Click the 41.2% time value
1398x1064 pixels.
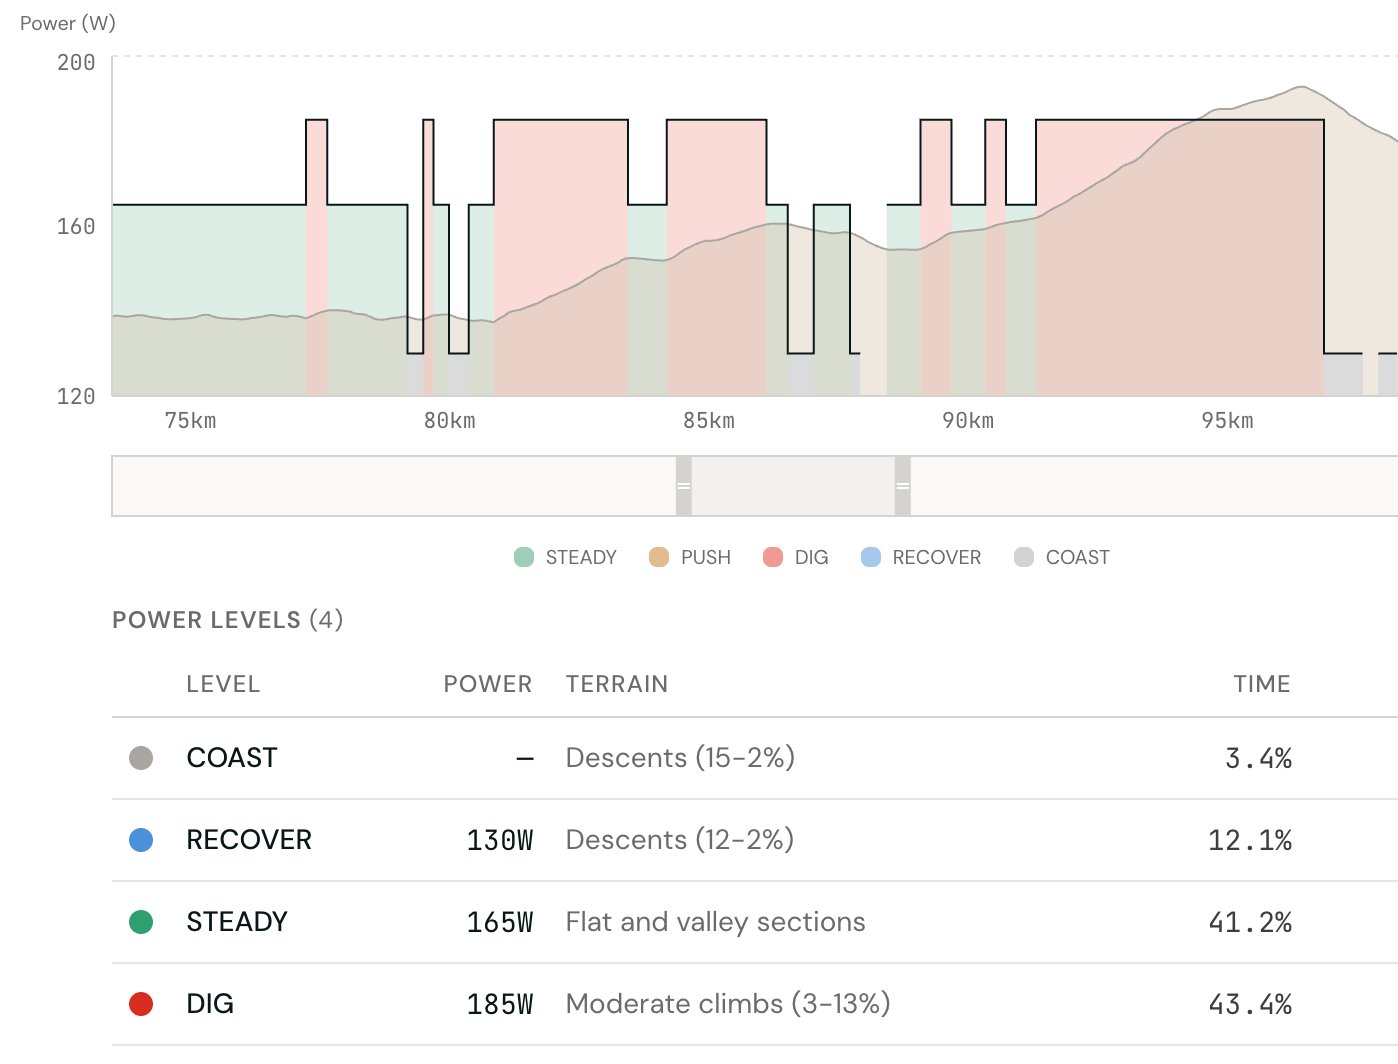(1250, 922)
